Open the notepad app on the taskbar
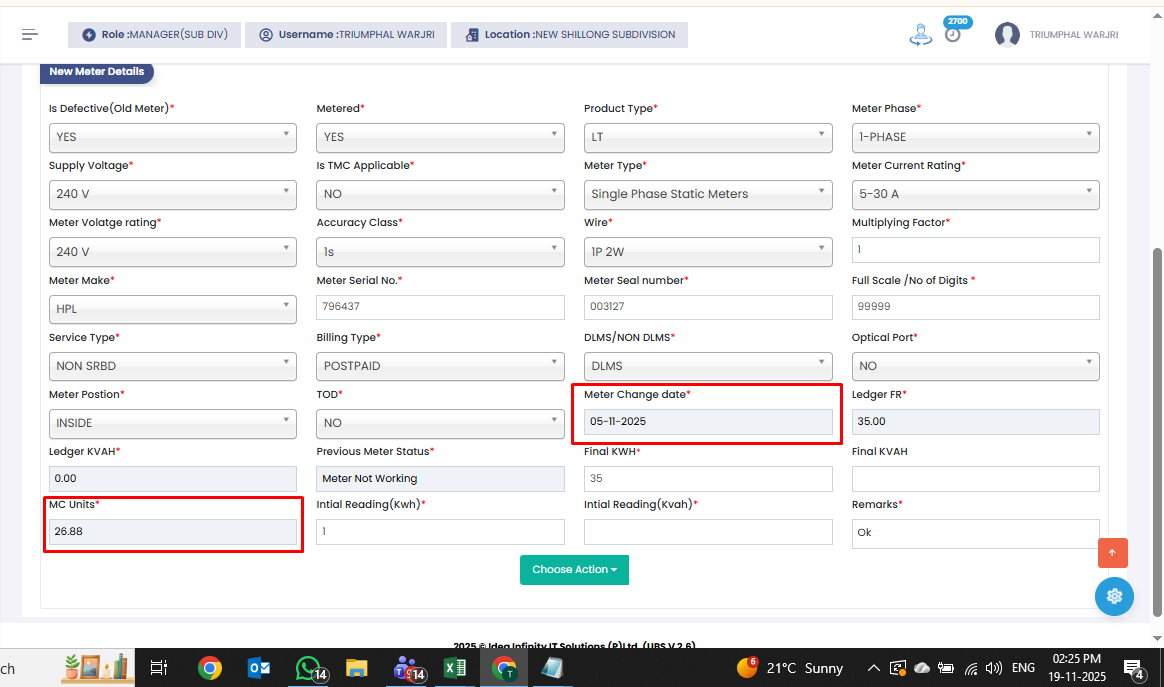The height and width of the screenshot is (687, 1164). coord(552,668)
